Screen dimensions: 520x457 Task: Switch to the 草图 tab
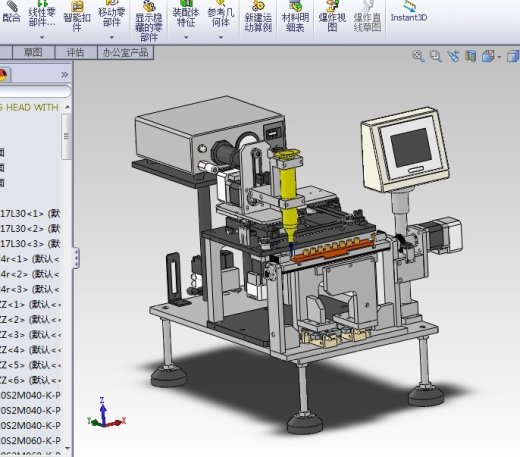(33, 52)
